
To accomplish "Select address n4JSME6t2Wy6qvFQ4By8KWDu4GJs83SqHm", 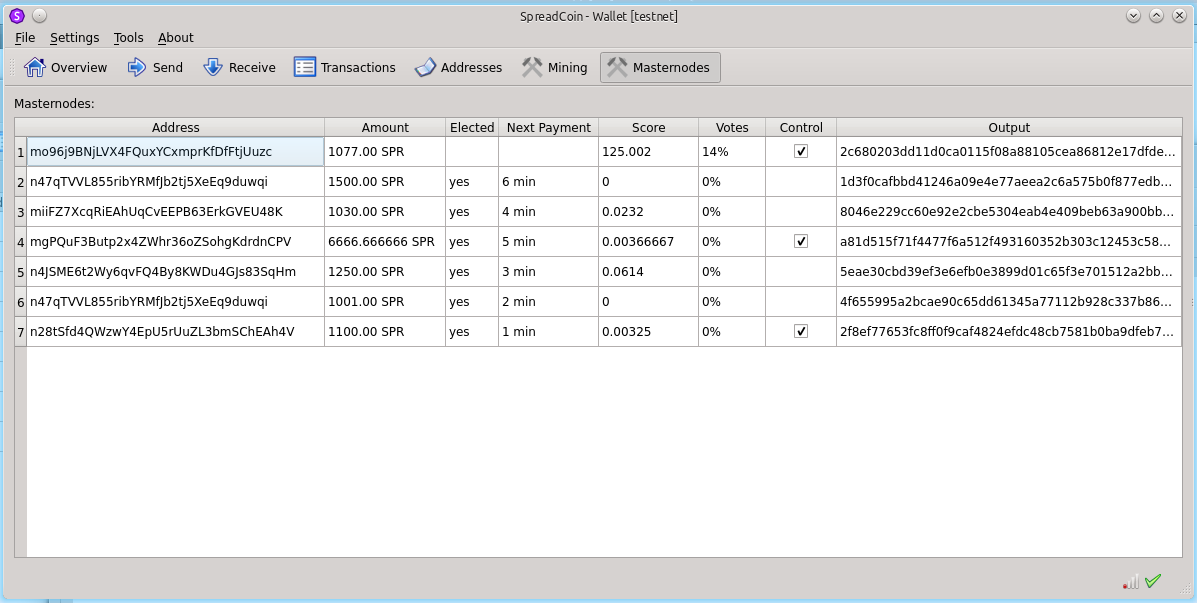I will tap(176, 272).
